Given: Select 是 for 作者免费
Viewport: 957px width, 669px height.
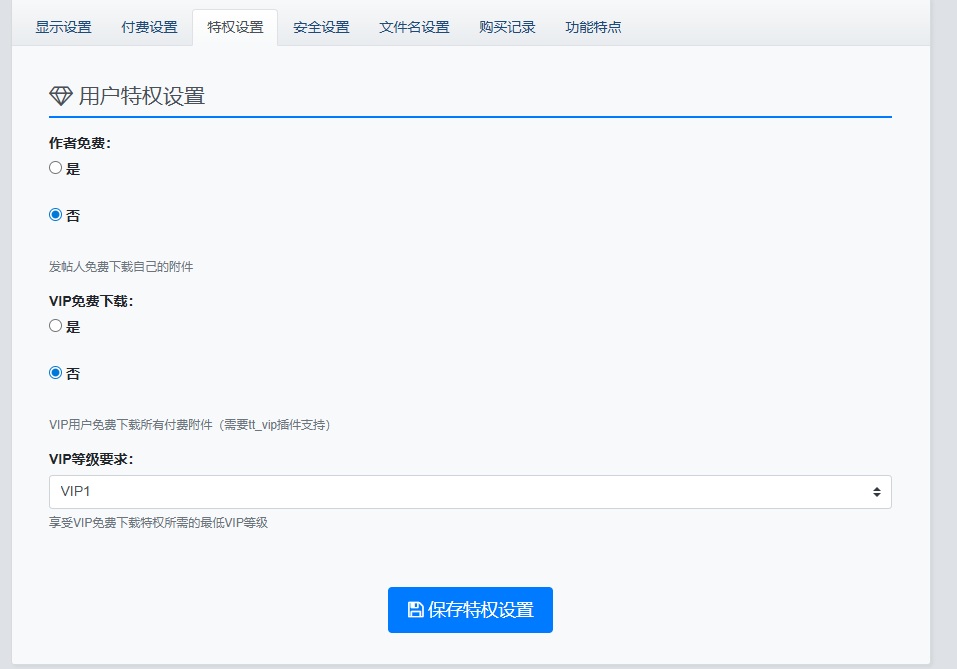Looking at the screenshot, I should coord(56,168).
